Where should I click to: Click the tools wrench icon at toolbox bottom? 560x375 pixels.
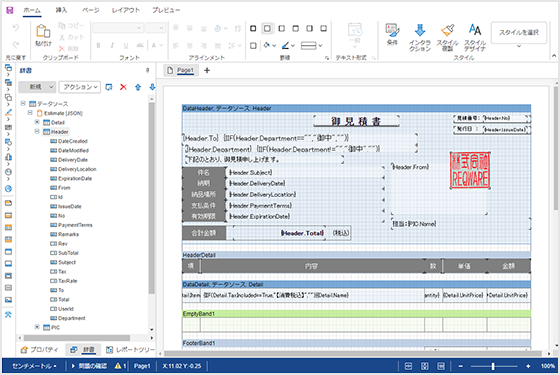[x=8, y=314]
